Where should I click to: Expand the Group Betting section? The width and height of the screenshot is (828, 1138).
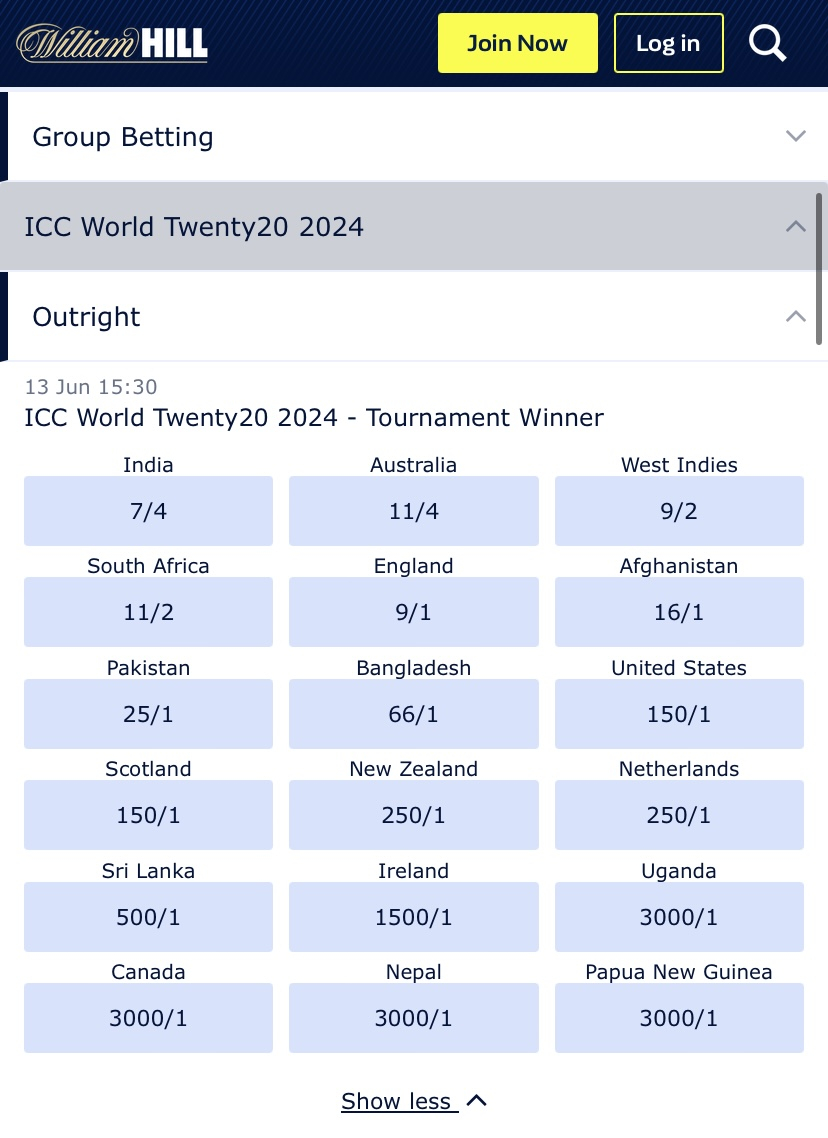414,136
